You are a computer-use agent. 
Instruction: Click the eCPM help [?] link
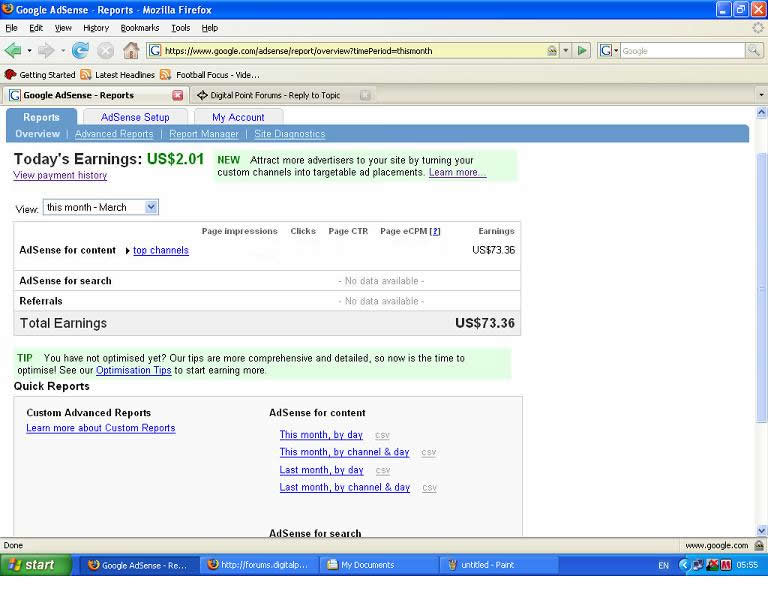tap(434, 231)
